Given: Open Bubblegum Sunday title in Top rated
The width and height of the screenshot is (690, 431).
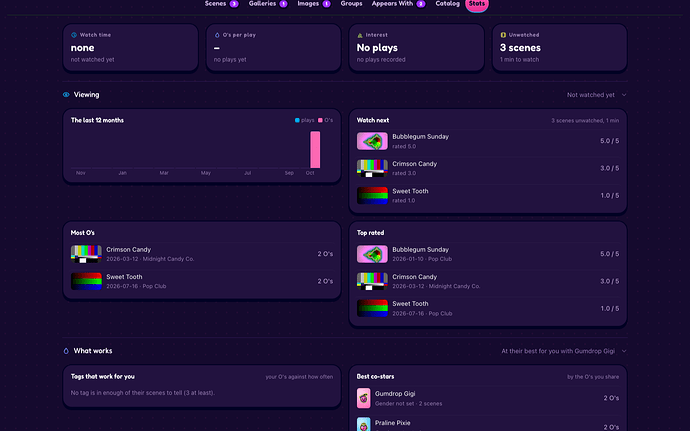Looking at the screenshot, I should point(421,250).
